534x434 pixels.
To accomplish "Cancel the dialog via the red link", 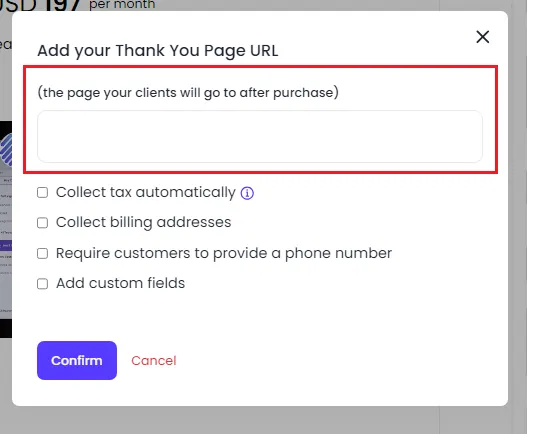I will pos(154,361).
